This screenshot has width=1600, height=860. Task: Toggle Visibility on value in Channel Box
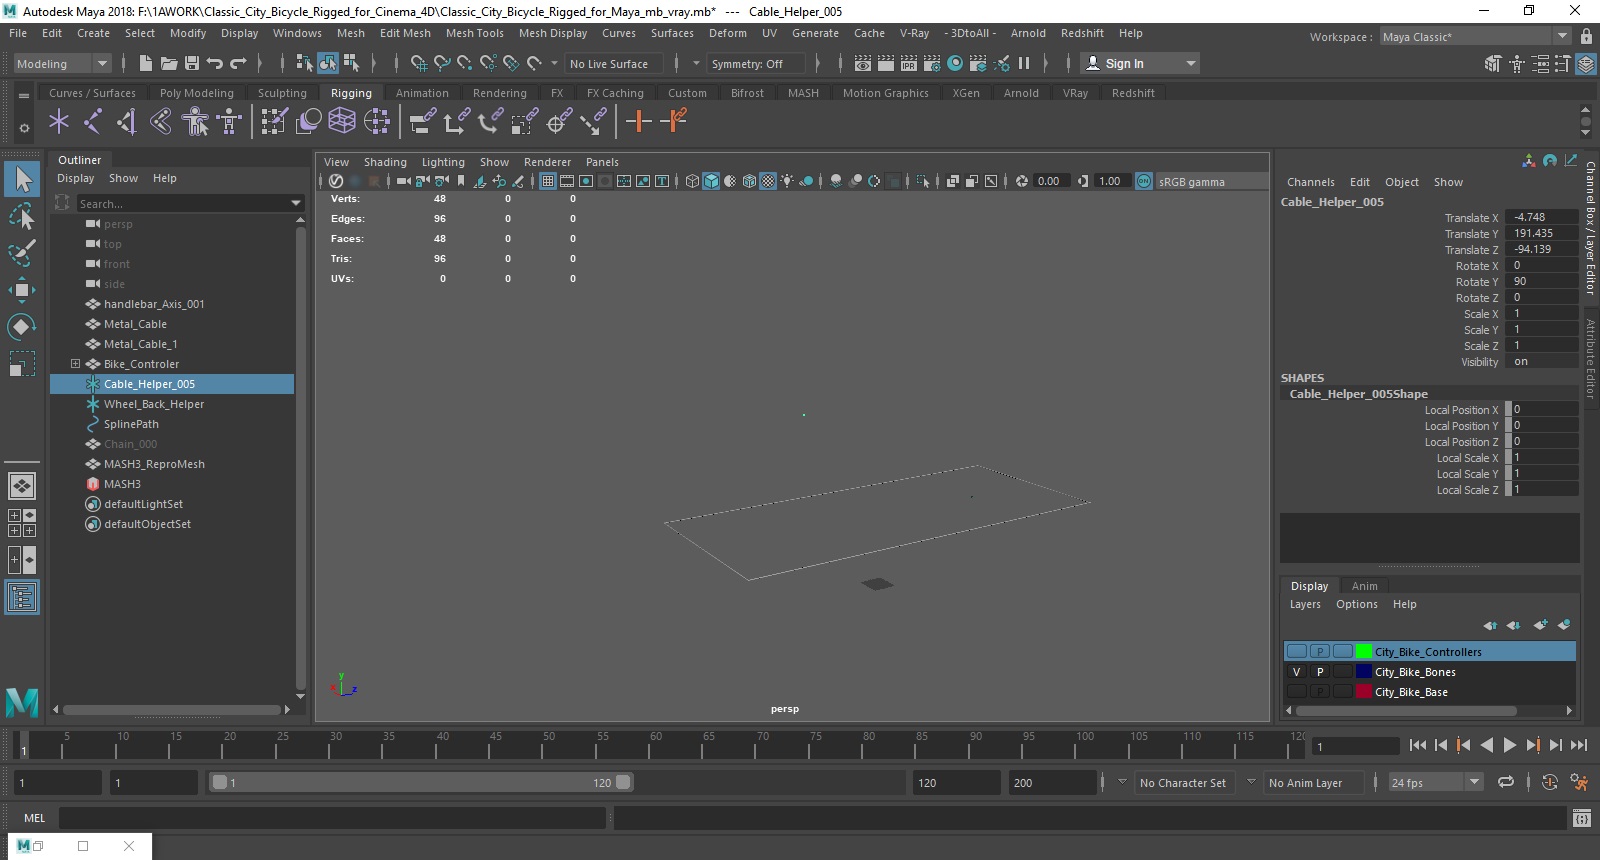point(1541,362)
